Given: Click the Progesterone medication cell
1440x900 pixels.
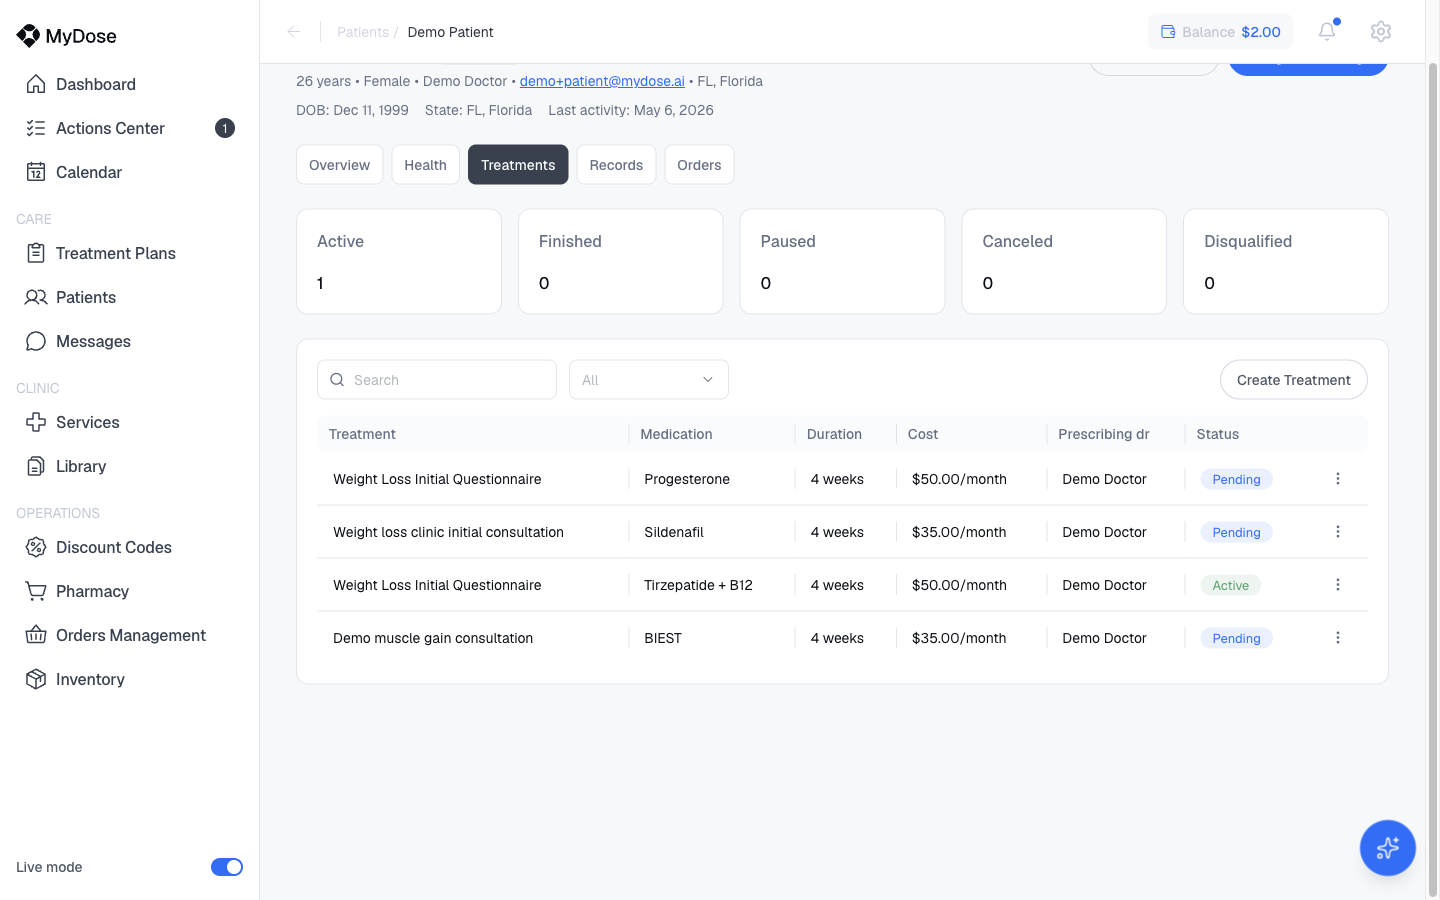Looking at the screenshot, I should (x=687, y=479).
